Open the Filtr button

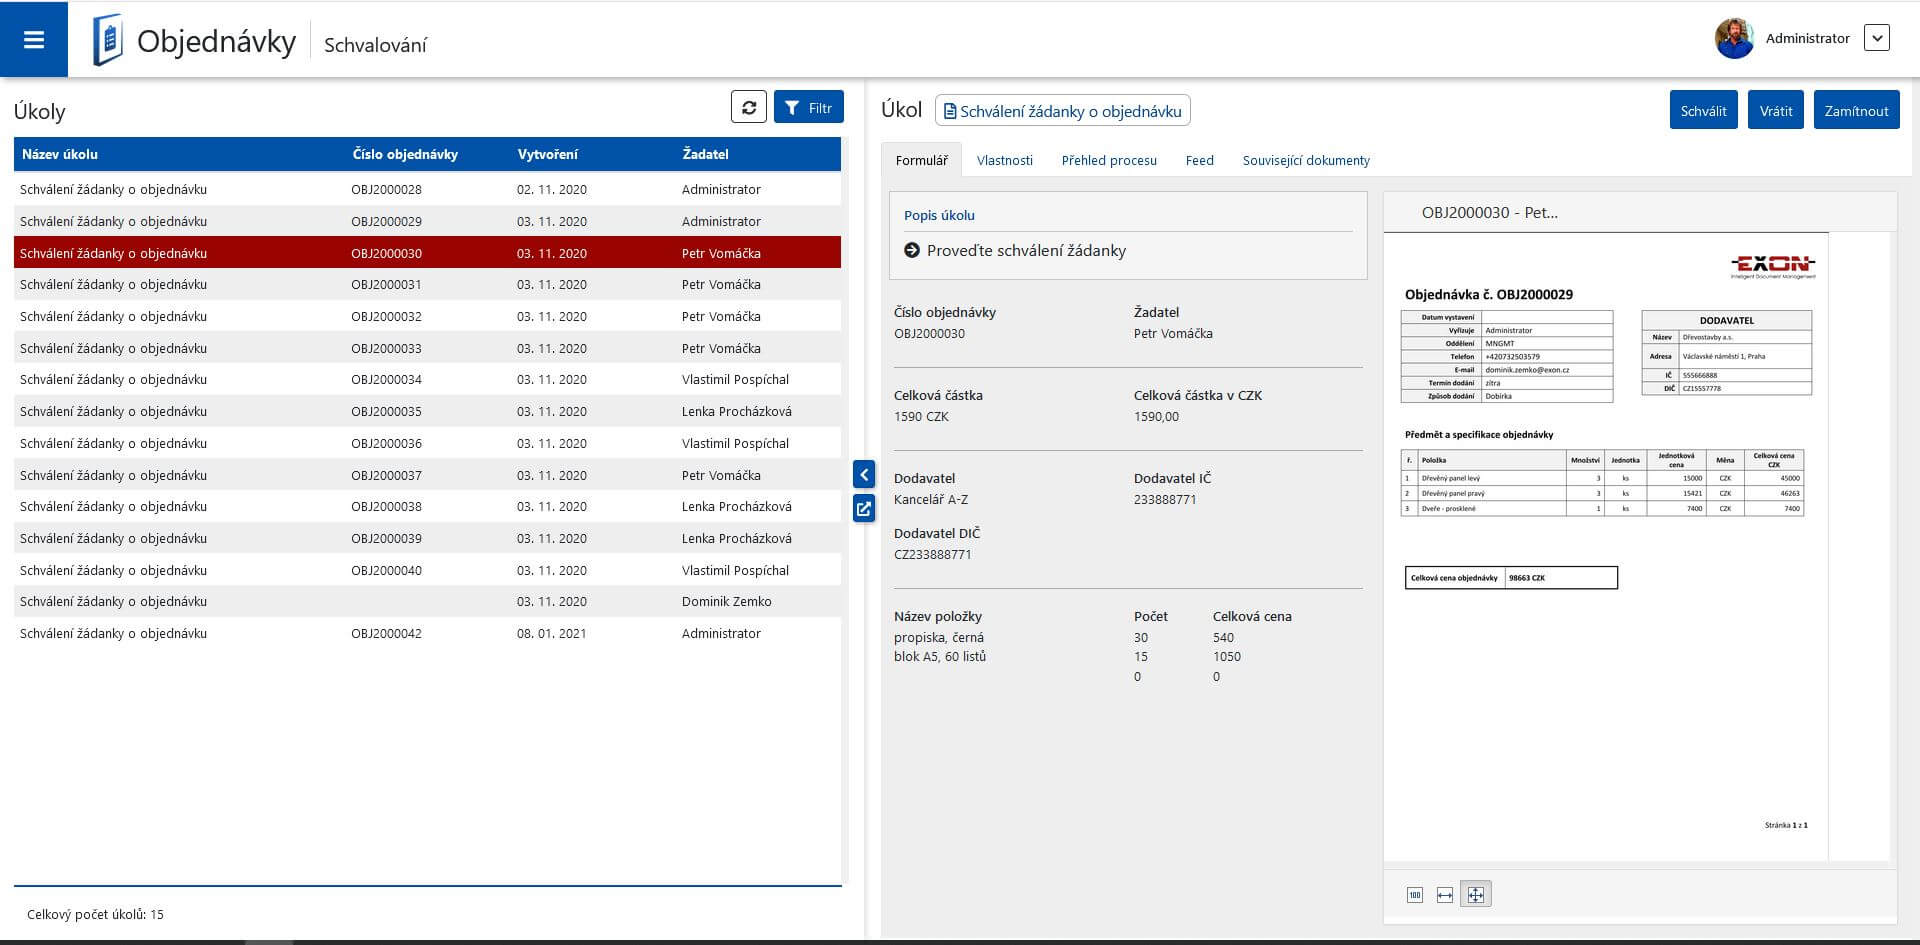(808, 108)
